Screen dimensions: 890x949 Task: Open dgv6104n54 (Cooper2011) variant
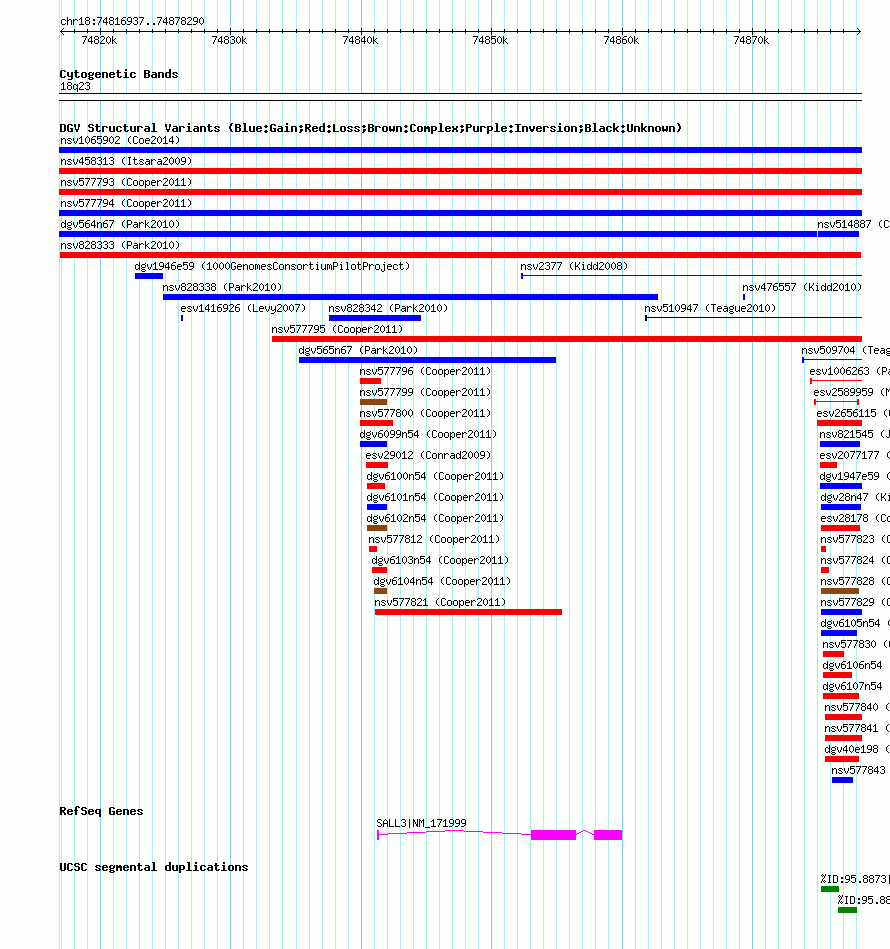tap(442, 581)
